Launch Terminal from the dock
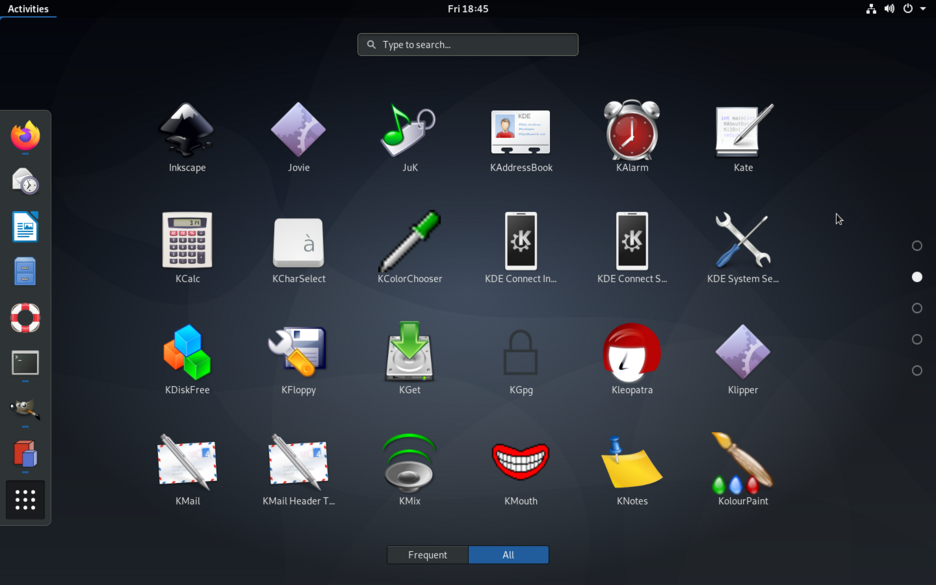The height and width of the screenshot is (585, 936). (25, 363)
